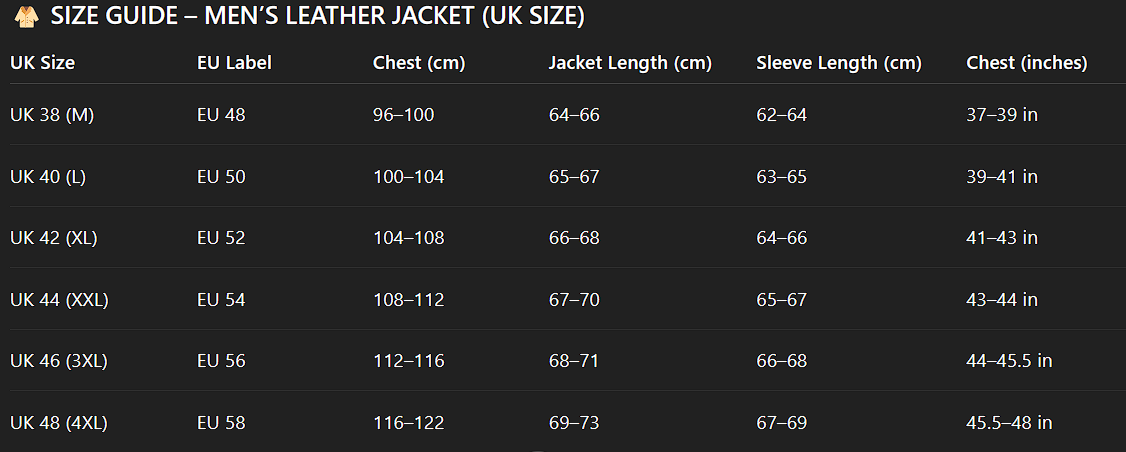This screenshot has height=452, width=1126.
Task: Click the 66–68 sleeve length cell
Action: click(781, 361)
